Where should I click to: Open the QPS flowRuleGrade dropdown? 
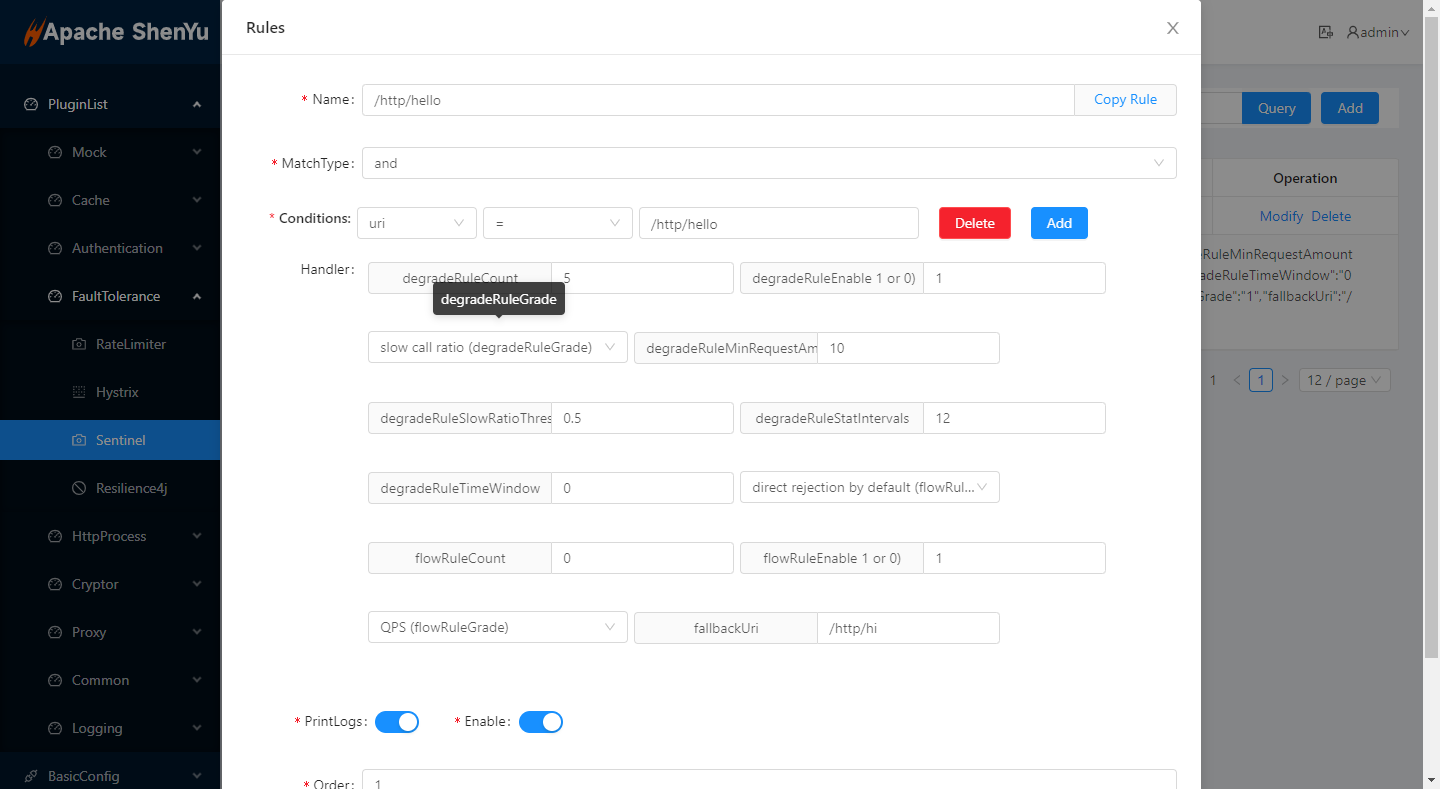click(x=498, y=627)
